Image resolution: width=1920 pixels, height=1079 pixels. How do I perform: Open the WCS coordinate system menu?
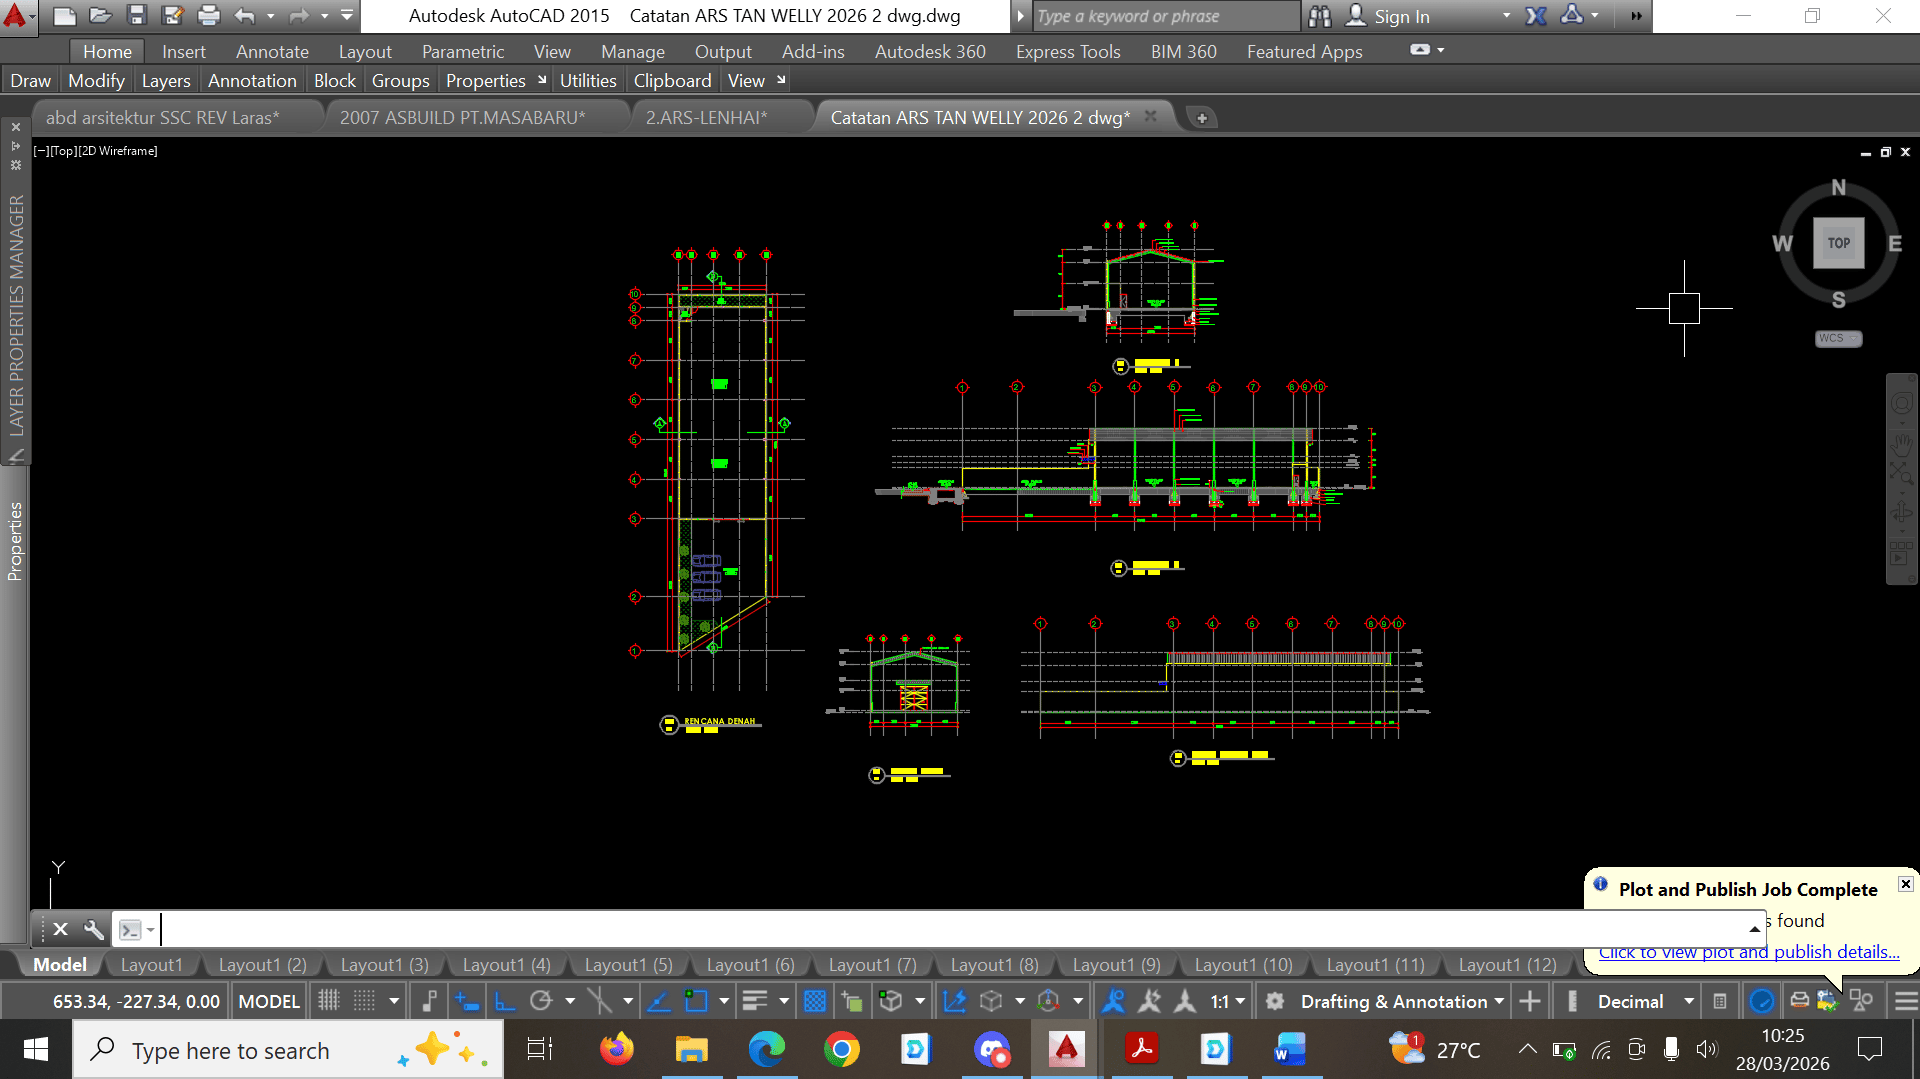point(1838,338)
